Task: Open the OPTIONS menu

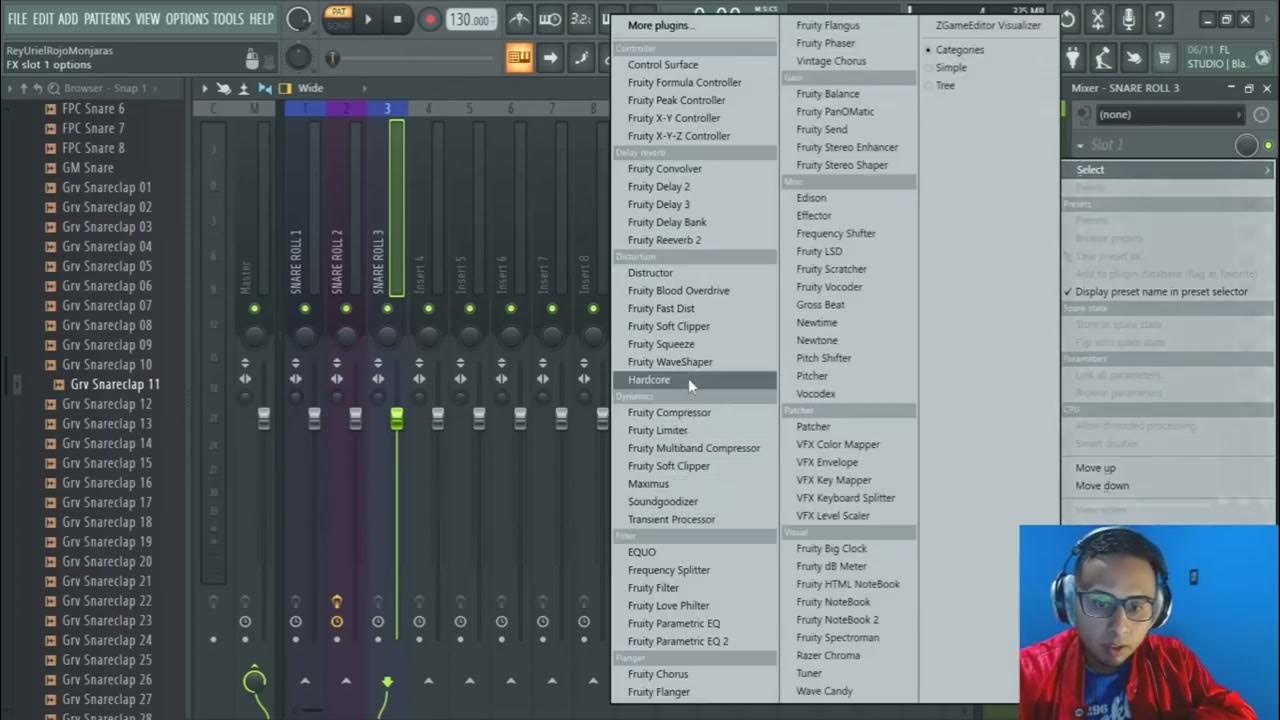Action: [x=186, y=19]
